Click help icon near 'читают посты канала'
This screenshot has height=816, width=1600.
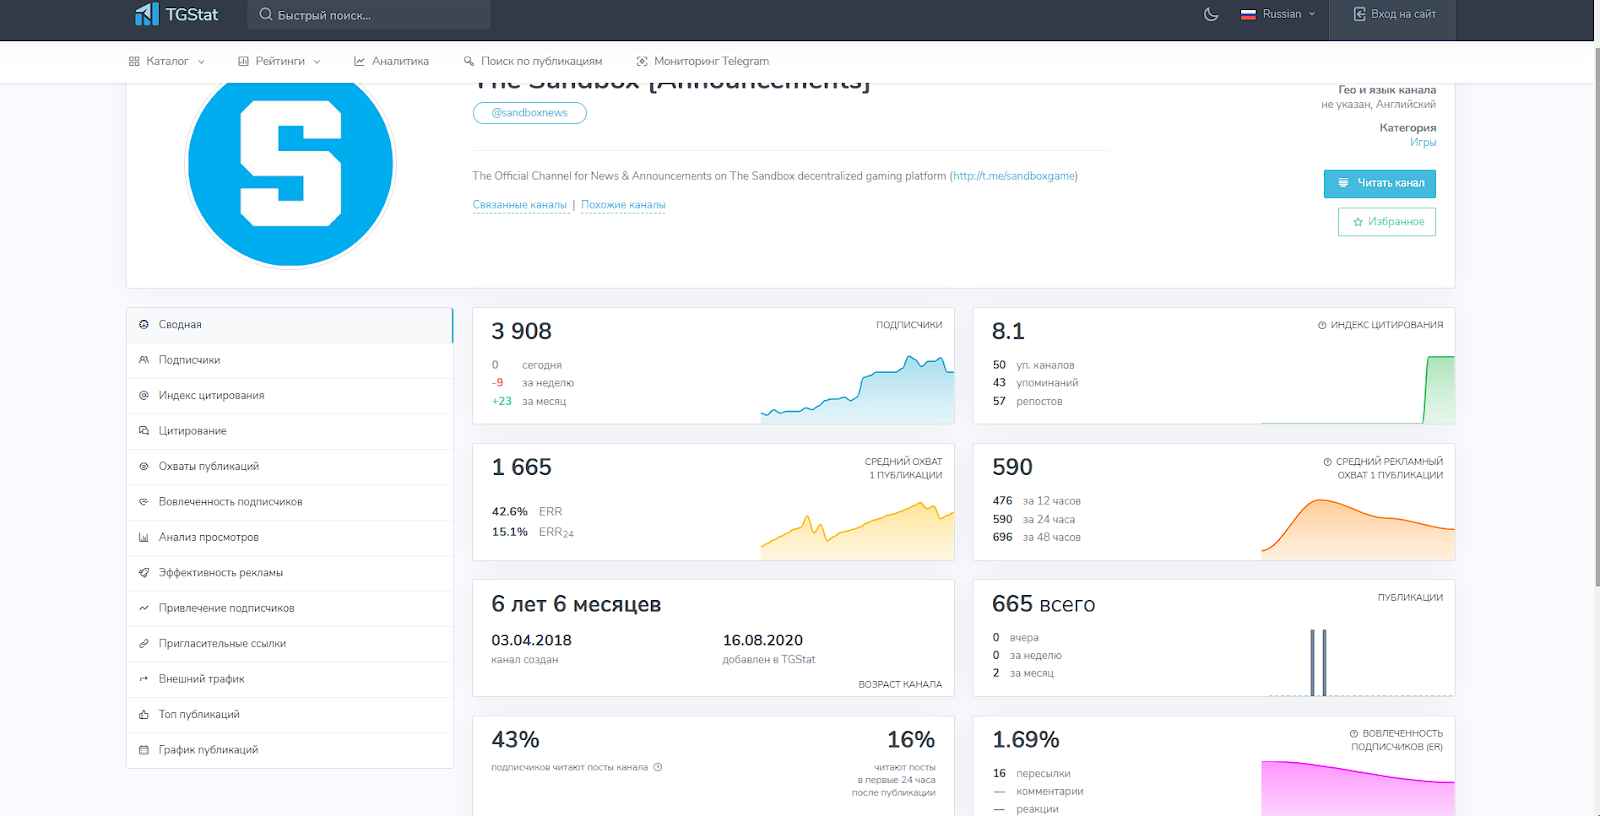658,768
